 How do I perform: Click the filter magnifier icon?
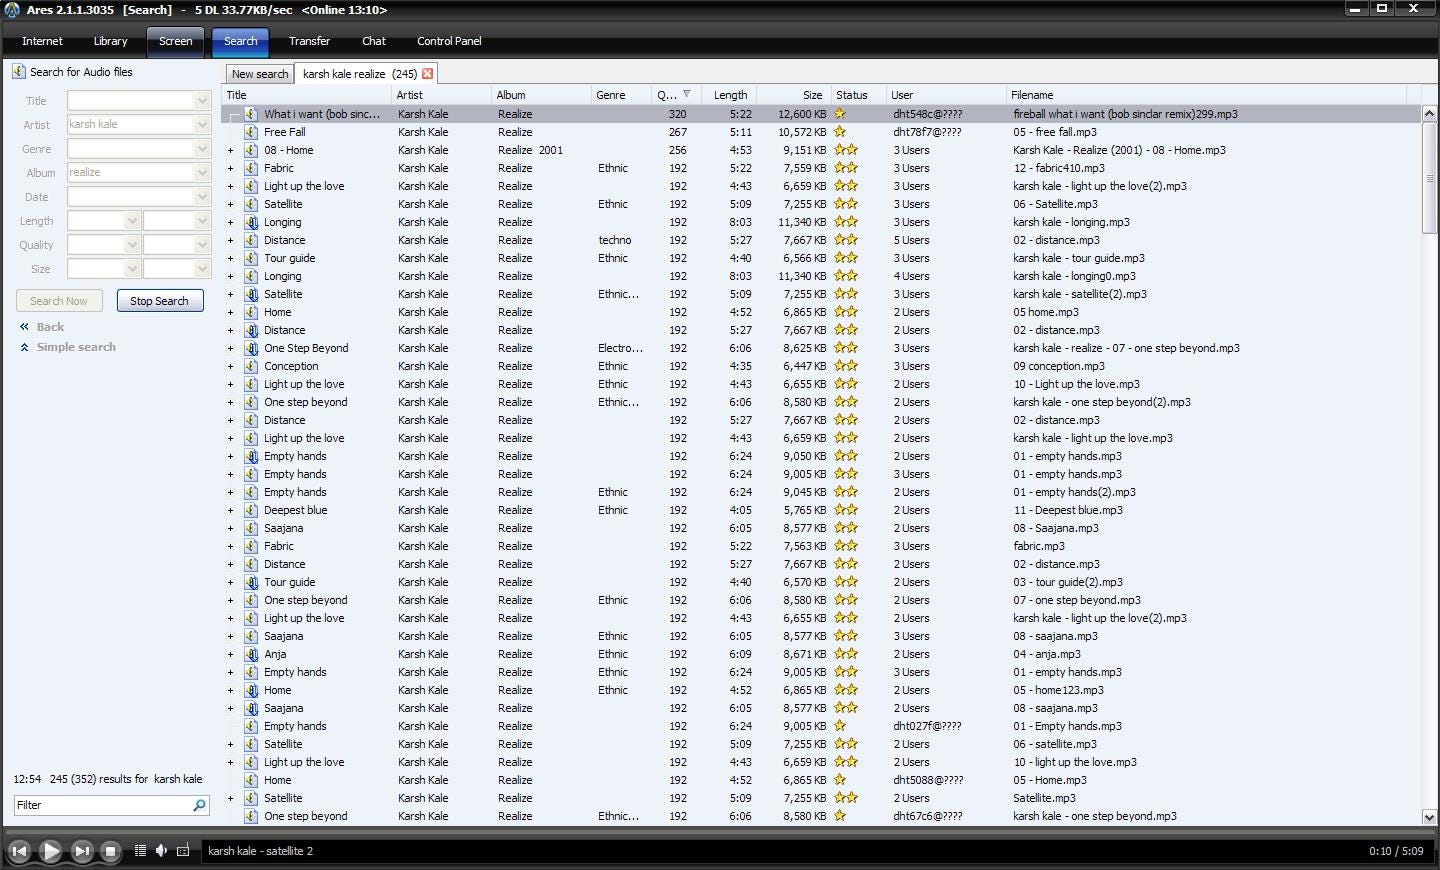pyautogui.click(x=199, y=805)
